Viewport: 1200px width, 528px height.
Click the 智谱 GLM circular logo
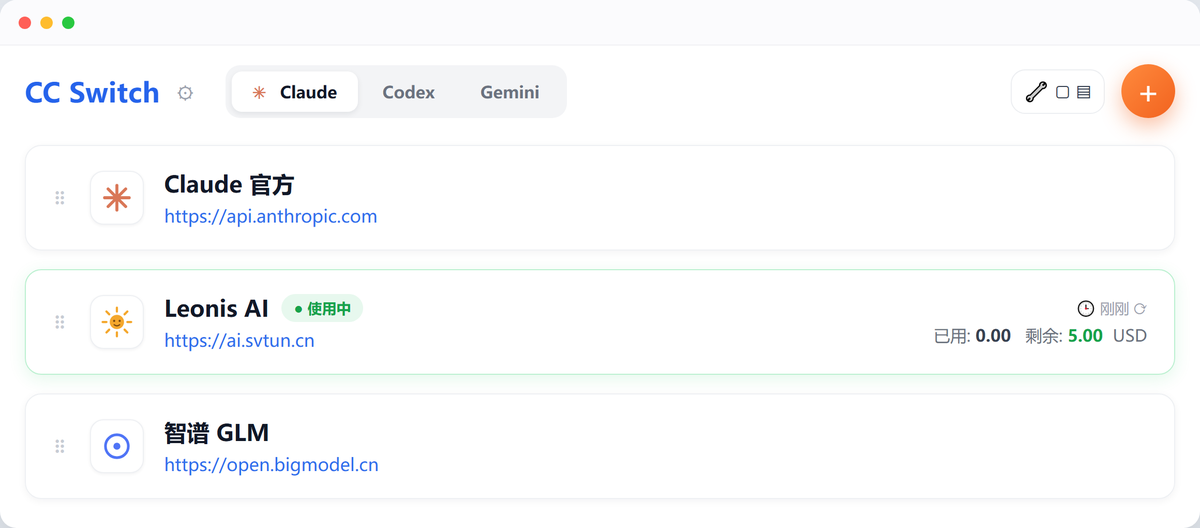(x=117, y=446)
